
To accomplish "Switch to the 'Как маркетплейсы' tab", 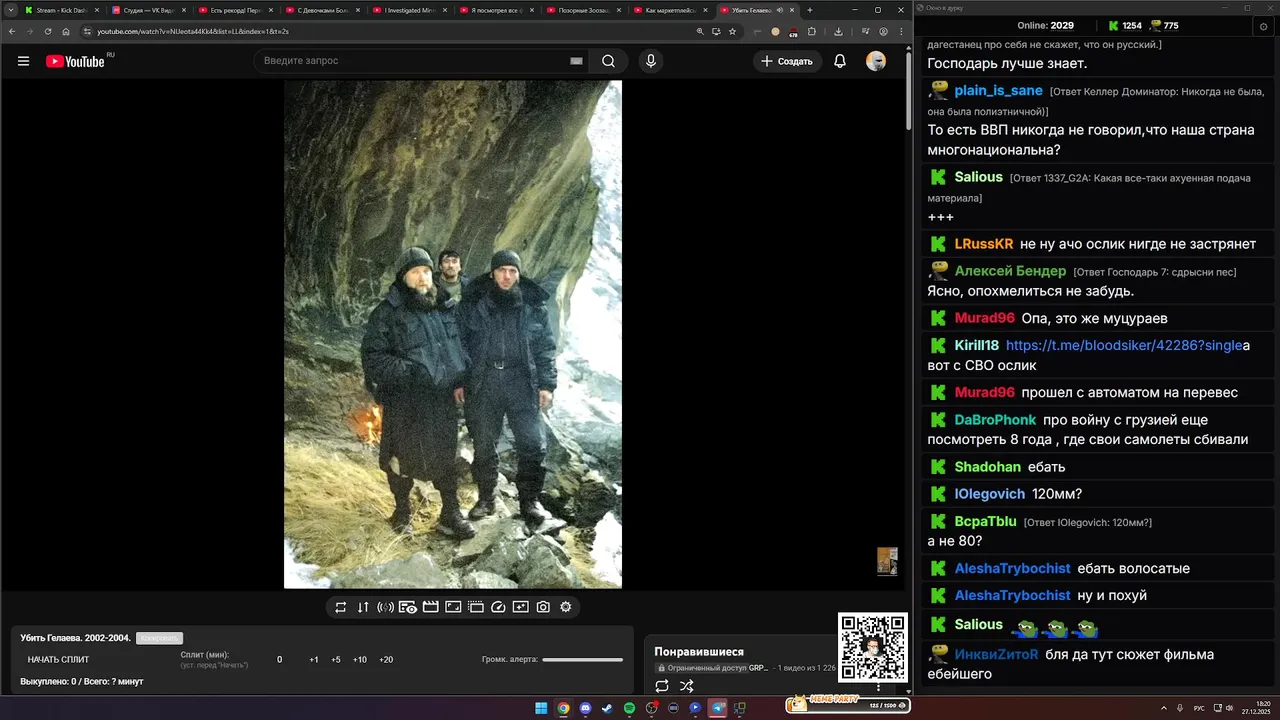I will [x=671, y=10].
